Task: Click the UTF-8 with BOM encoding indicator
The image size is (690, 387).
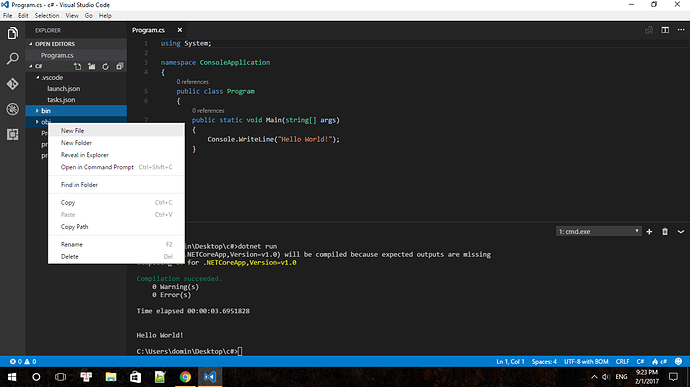Action: click(586, 361)
